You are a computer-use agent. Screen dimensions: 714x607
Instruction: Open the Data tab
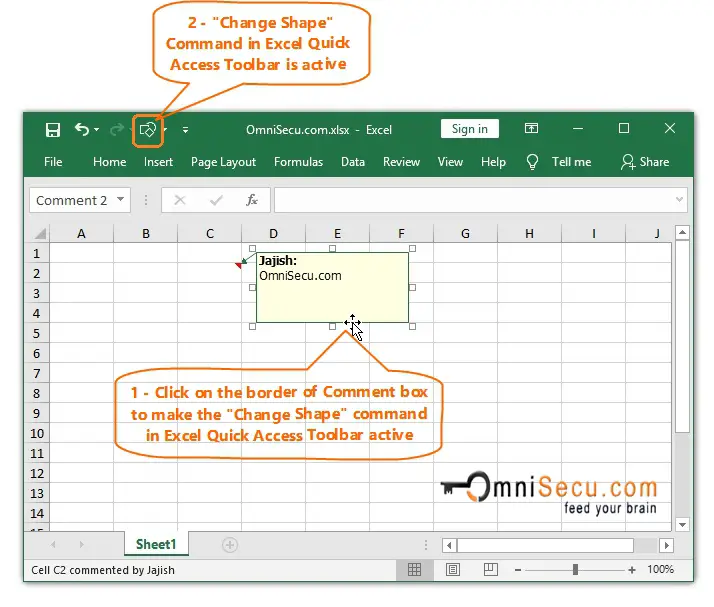353,162
